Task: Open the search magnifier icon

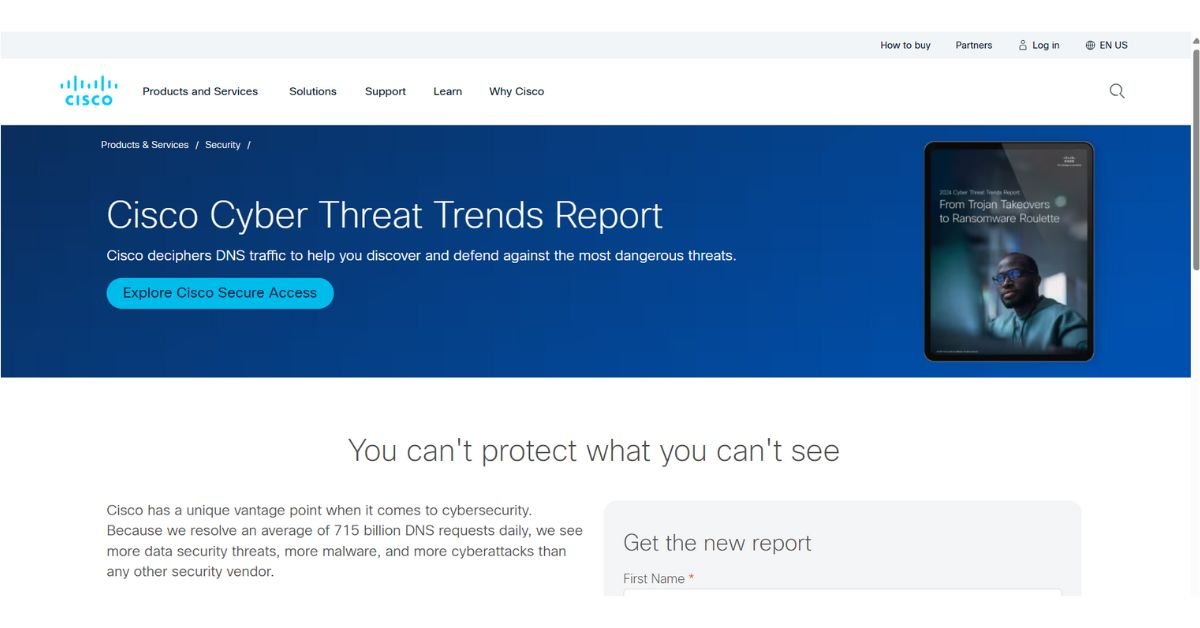Action: coord(1115,90)
